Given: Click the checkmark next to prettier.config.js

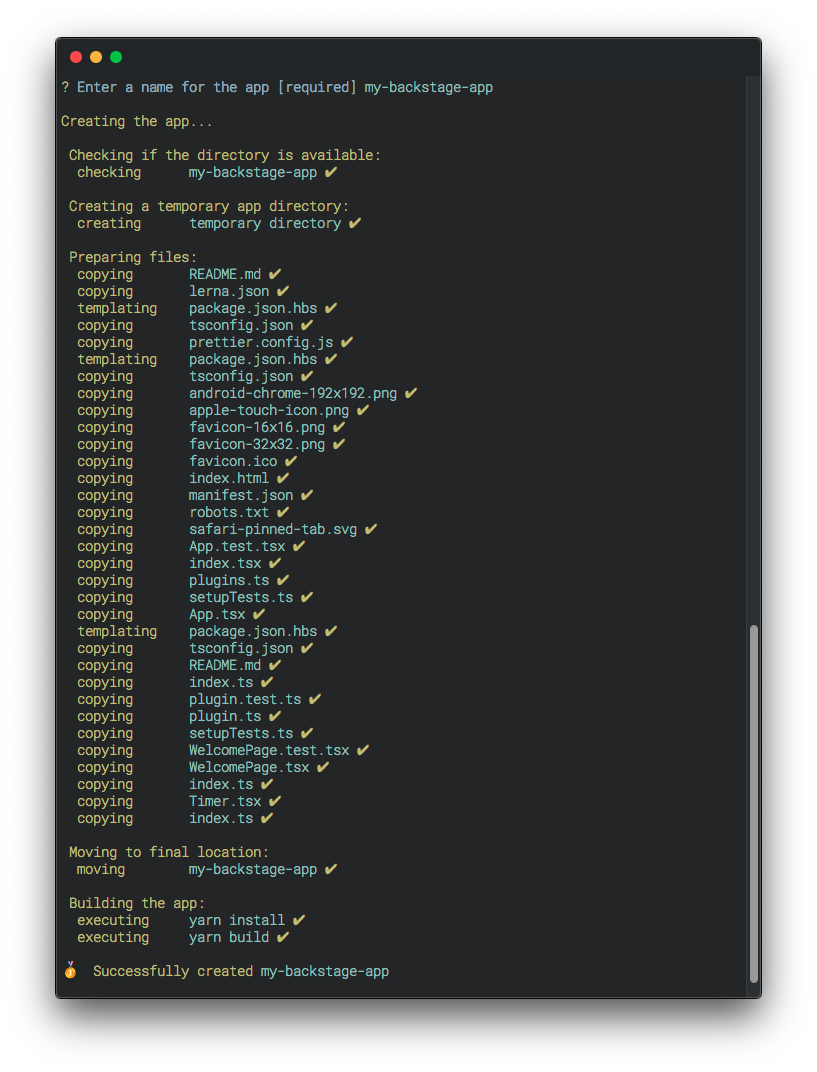Looking at the screenshot, I should pos(347,342).
